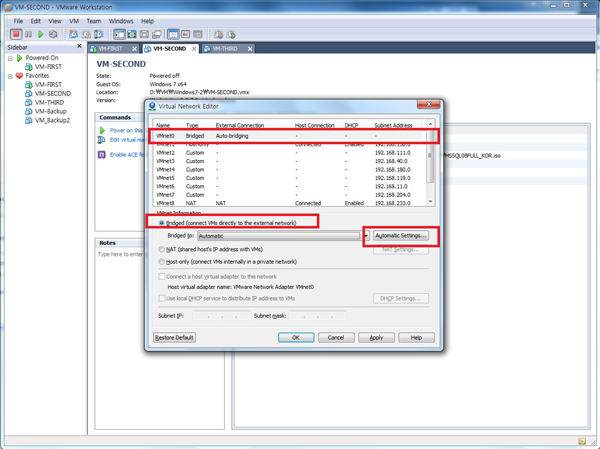Click the Reset toolbar icon
This screenshot has width=600, height=449.
pos(53,34)
